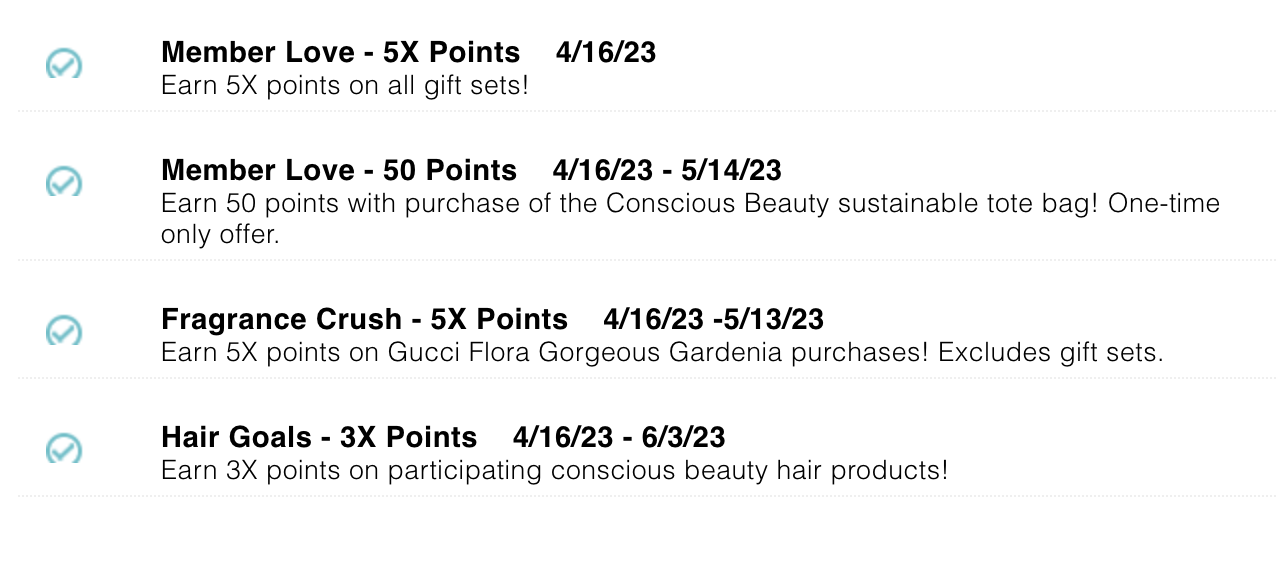Click the Hair Goals checkmark icon
1278x578 pixels.
tap(64, 448)
